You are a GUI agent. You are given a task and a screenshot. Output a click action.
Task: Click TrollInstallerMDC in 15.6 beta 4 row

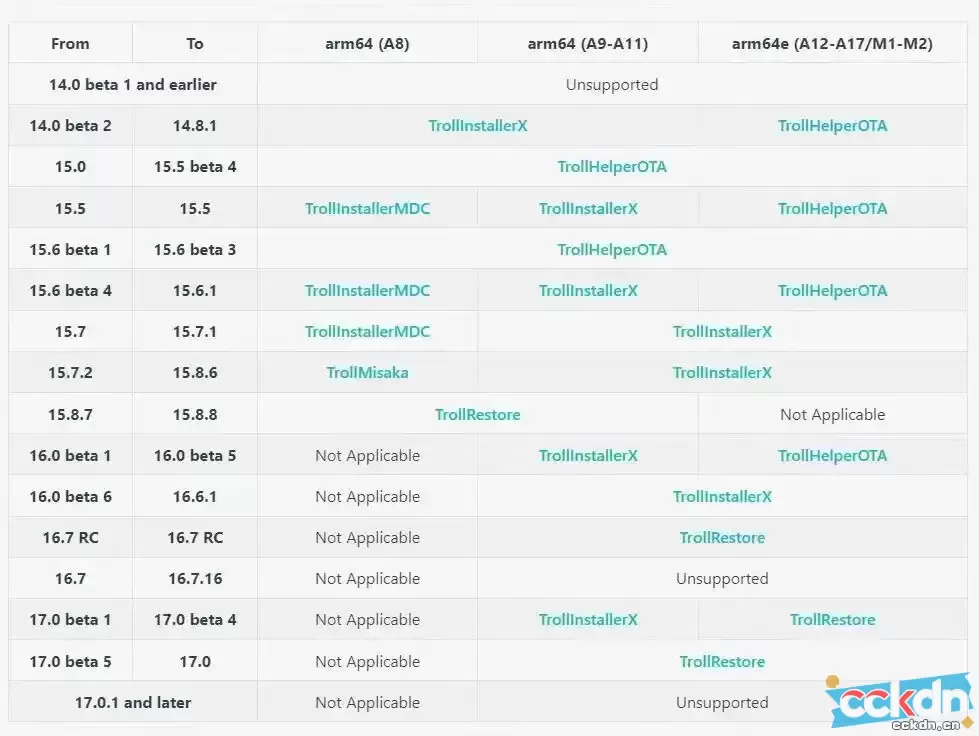(x=367, y=290)
